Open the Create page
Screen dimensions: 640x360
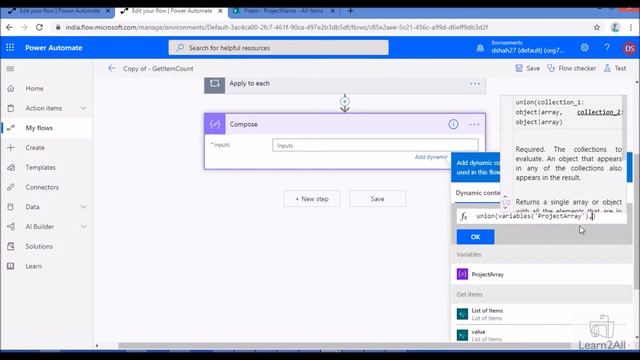click(x=35, y=148)
